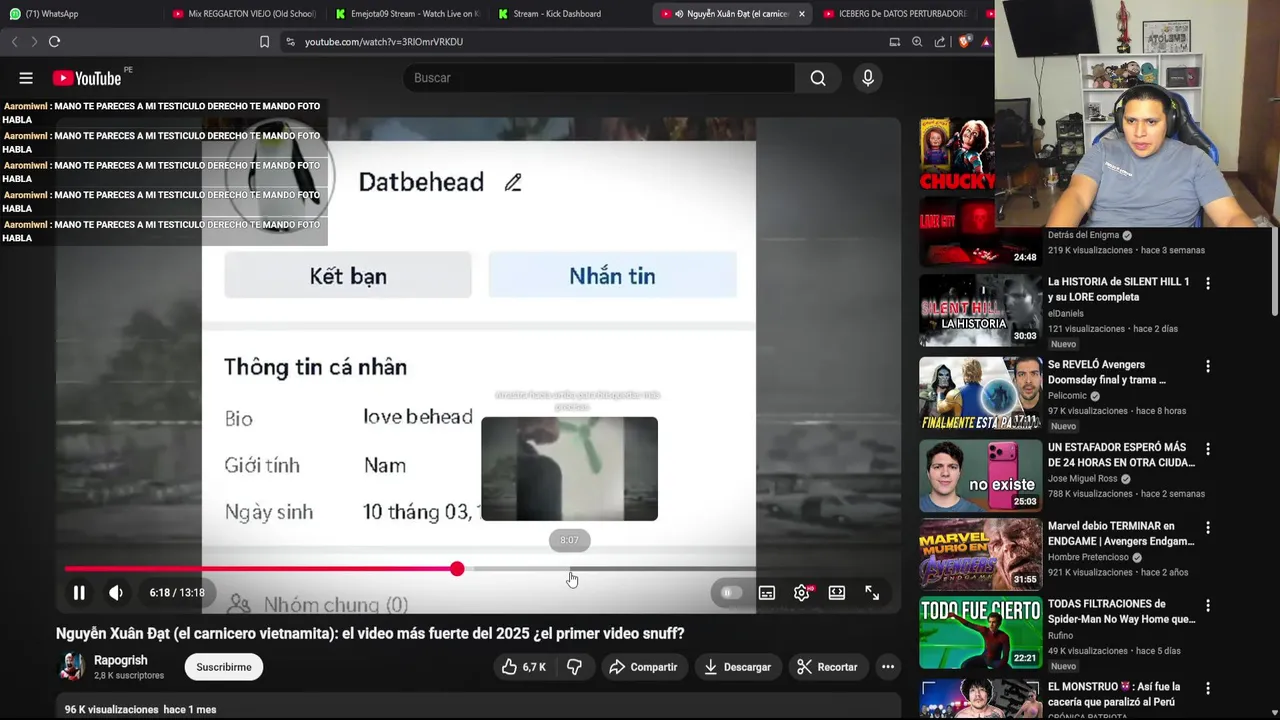
Task: Go back in browser history
Action: [x=14, y=41]
